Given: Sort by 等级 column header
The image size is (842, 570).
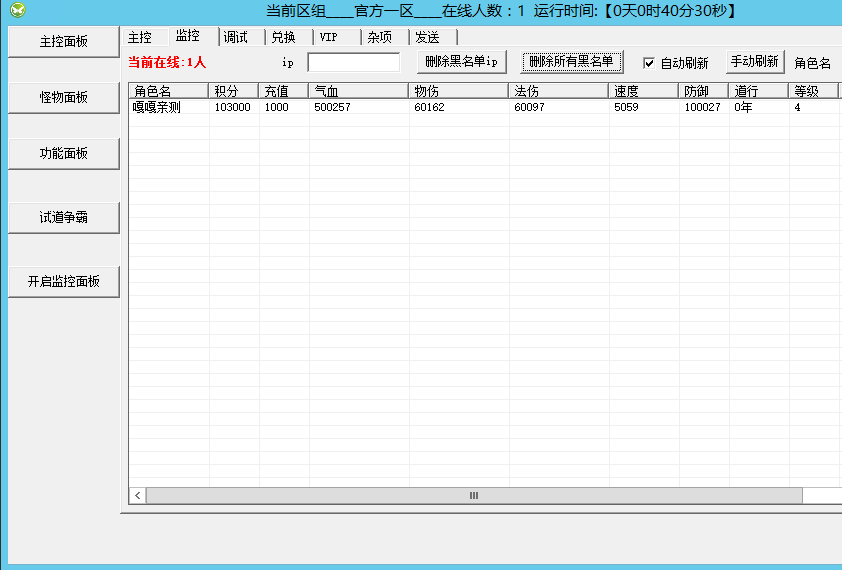Looking at the screenshot, I should [814, 91].
